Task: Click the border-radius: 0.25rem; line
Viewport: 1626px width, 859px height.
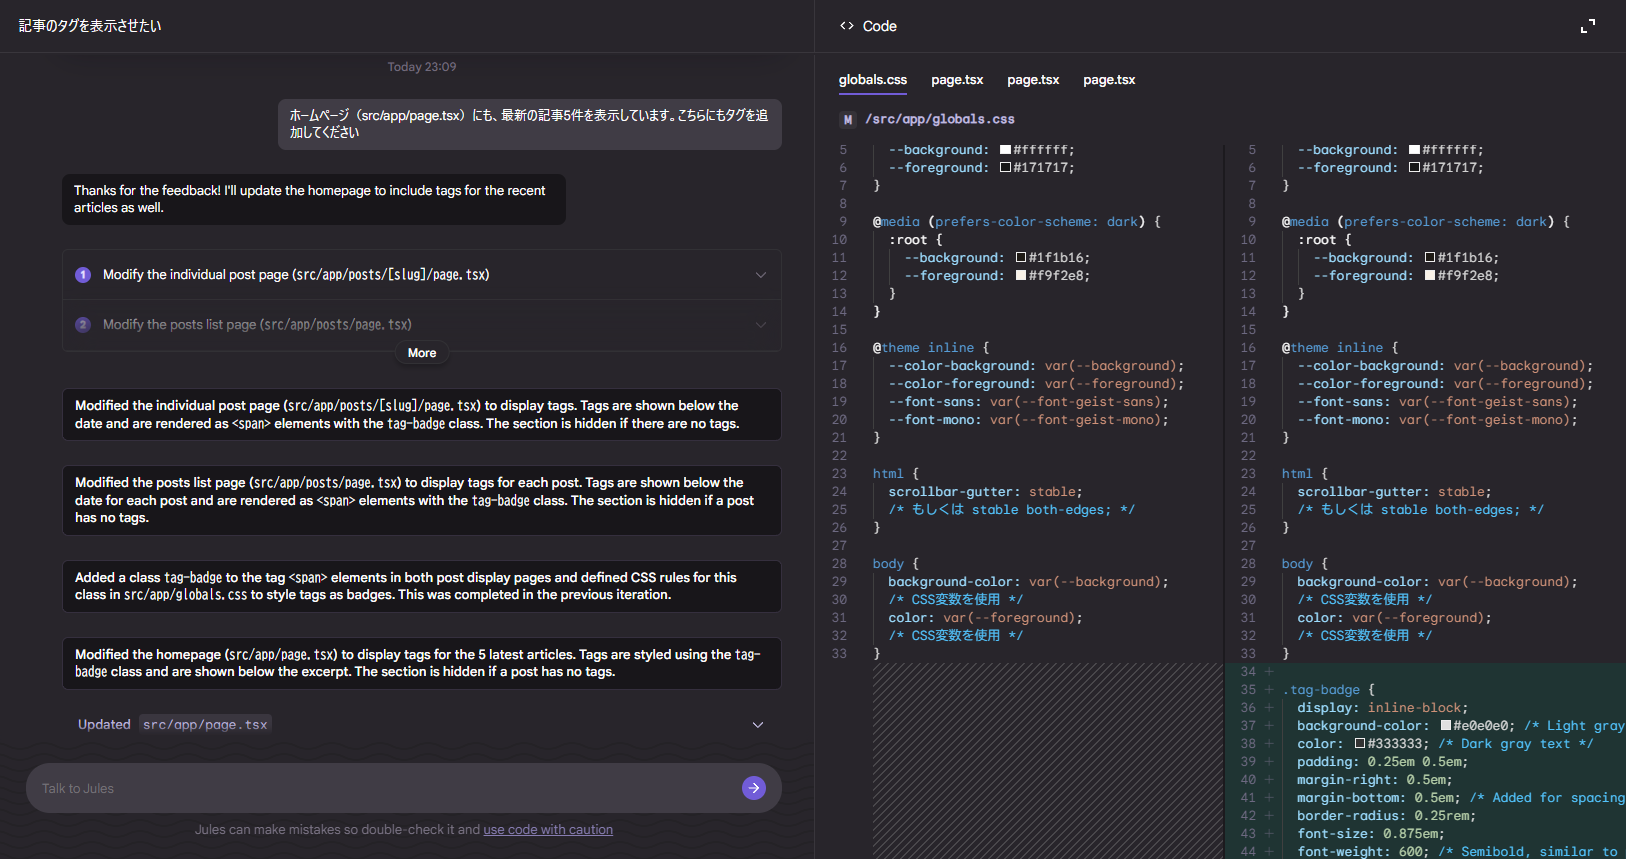Action: coord(1387,816)
